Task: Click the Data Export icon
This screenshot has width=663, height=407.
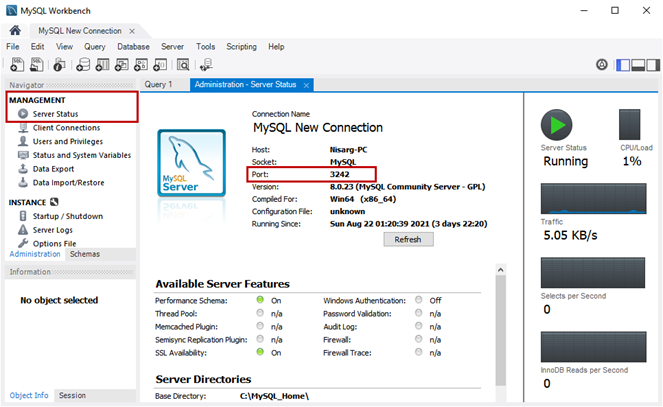Action: click(x=23, y=169)
